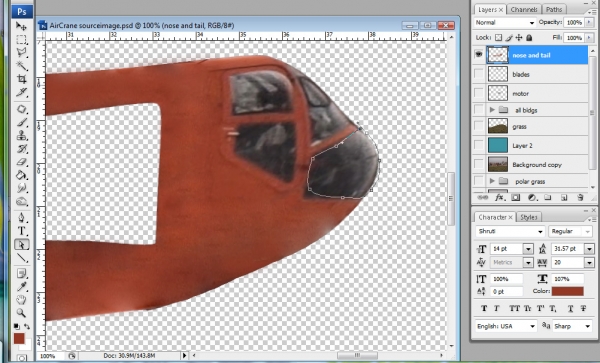Screen dimensions: 600x363
Task: Select the Direct Selection arrow tool
Action: (21, 244)
